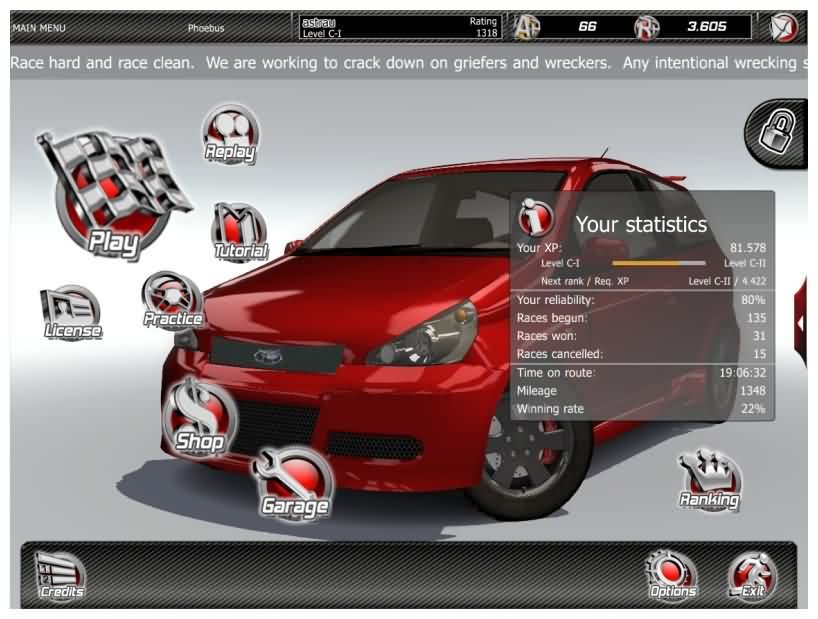818x619 pixels.
Task: Open the Shop dollar sign icon
Action: point(200,416)
